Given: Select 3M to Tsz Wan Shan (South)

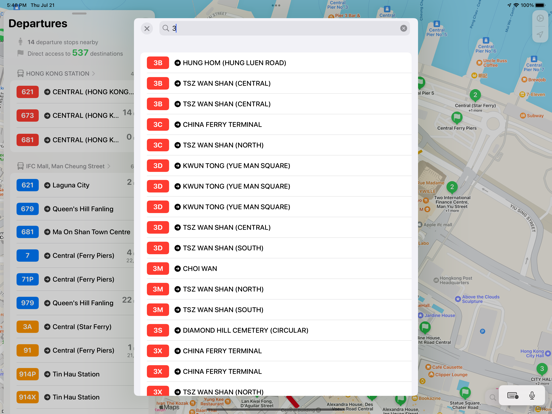Looking at the screenshot, I should [x=276, y=310].
